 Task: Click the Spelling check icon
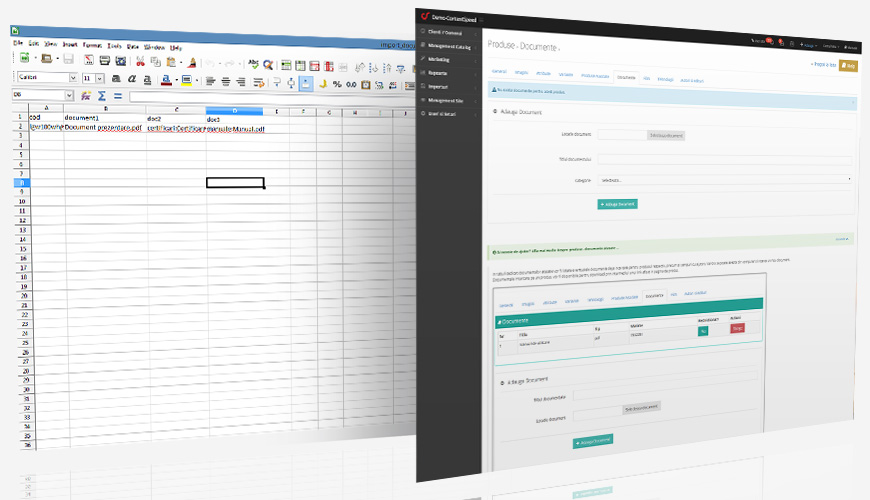click(254, 64)
